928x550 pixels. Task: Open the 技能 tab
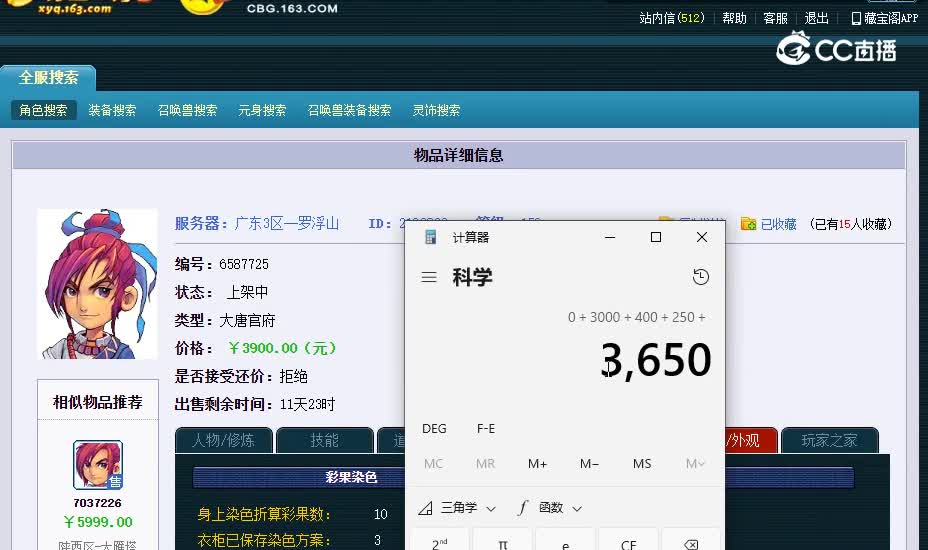coord(324,440)
